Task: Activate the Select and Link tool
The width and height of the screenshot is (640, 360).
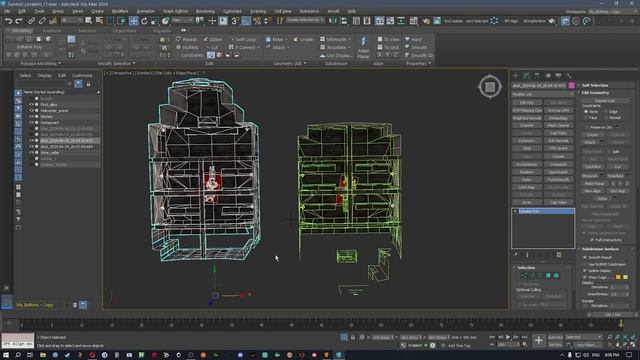Action: (31, 21)
